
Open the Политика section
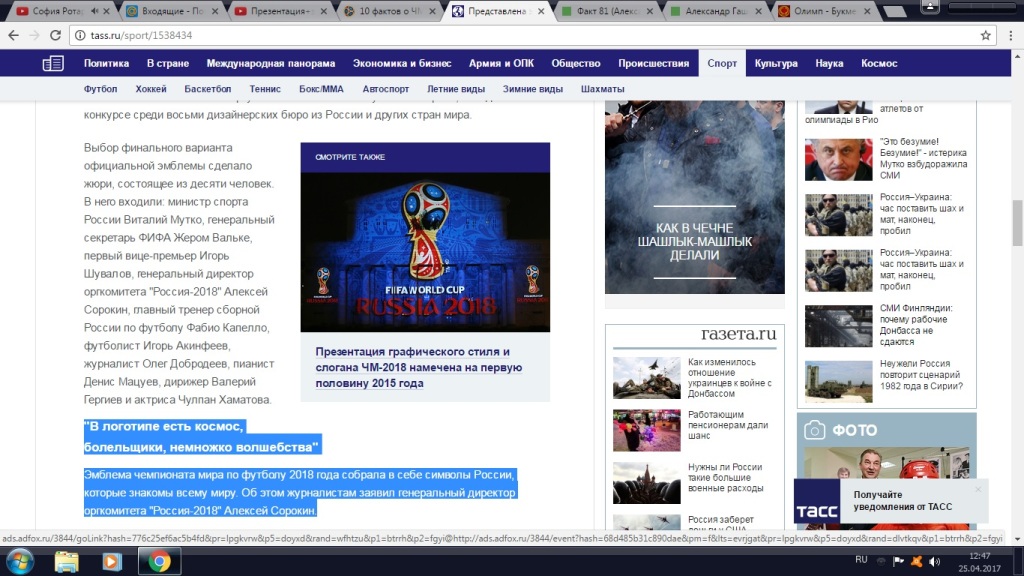(x=106, y=63)
